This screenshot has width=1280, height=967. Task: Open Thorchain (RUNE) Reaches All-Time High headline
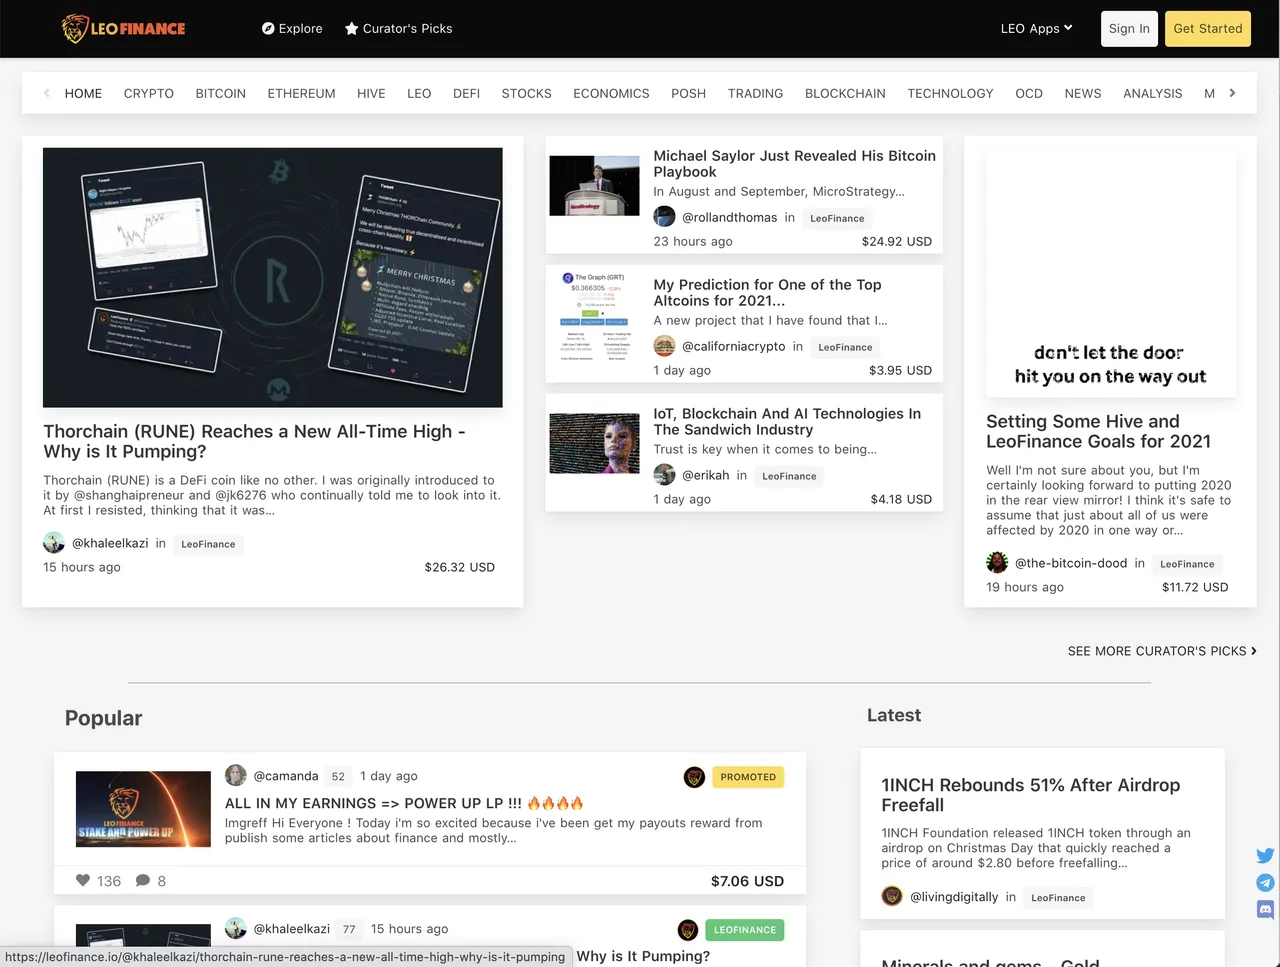[x=254, y=441]
